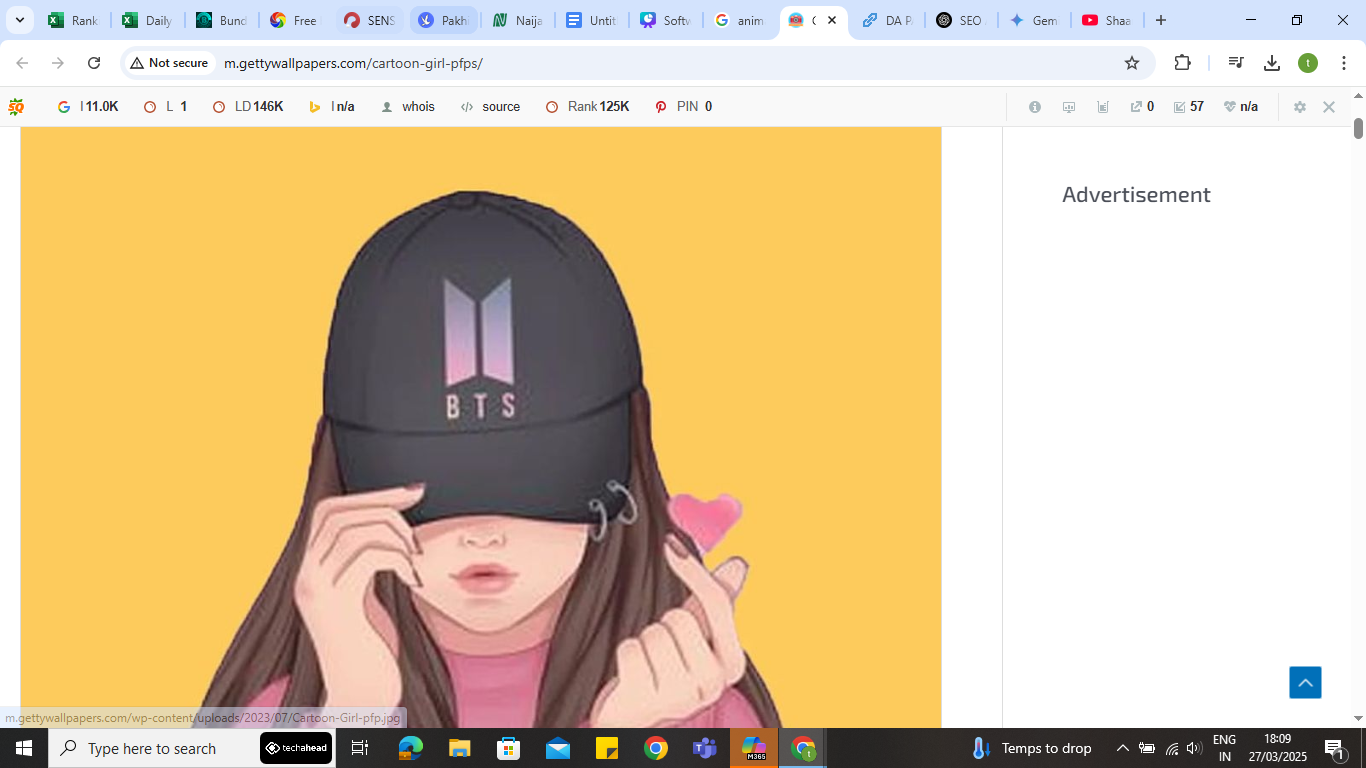
Task: Open SEOquake settings gear icon
Action: click(x=1299, y=107)
